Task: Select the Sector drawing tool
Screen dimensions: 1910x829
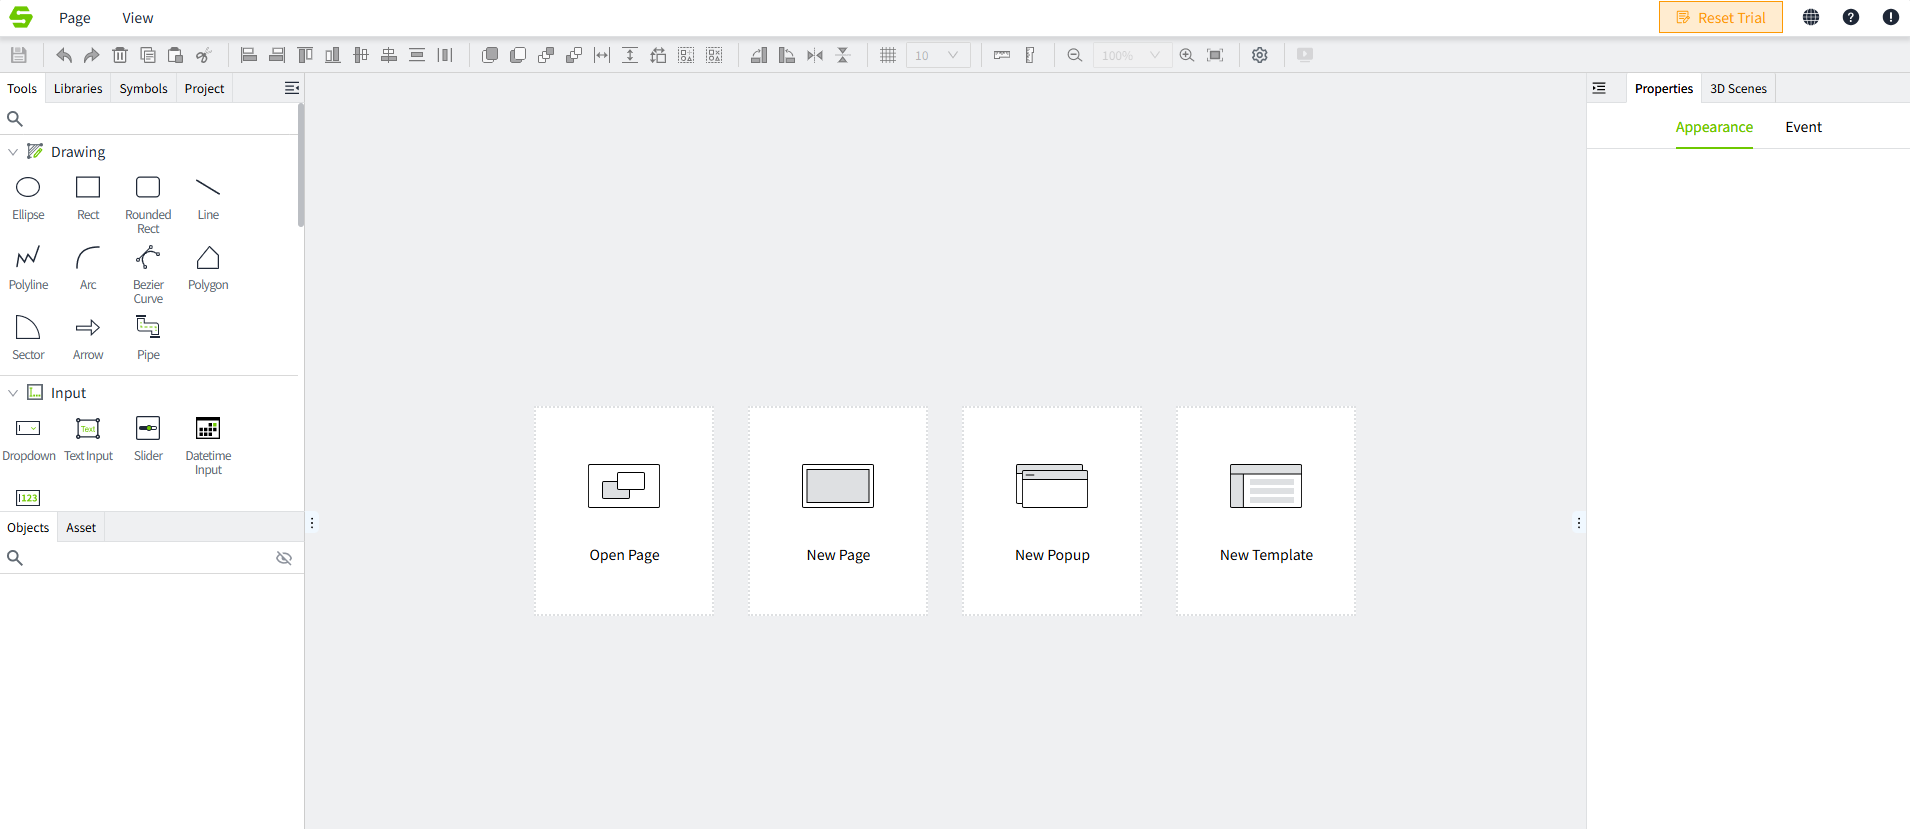Action: [x=28, y=337]
